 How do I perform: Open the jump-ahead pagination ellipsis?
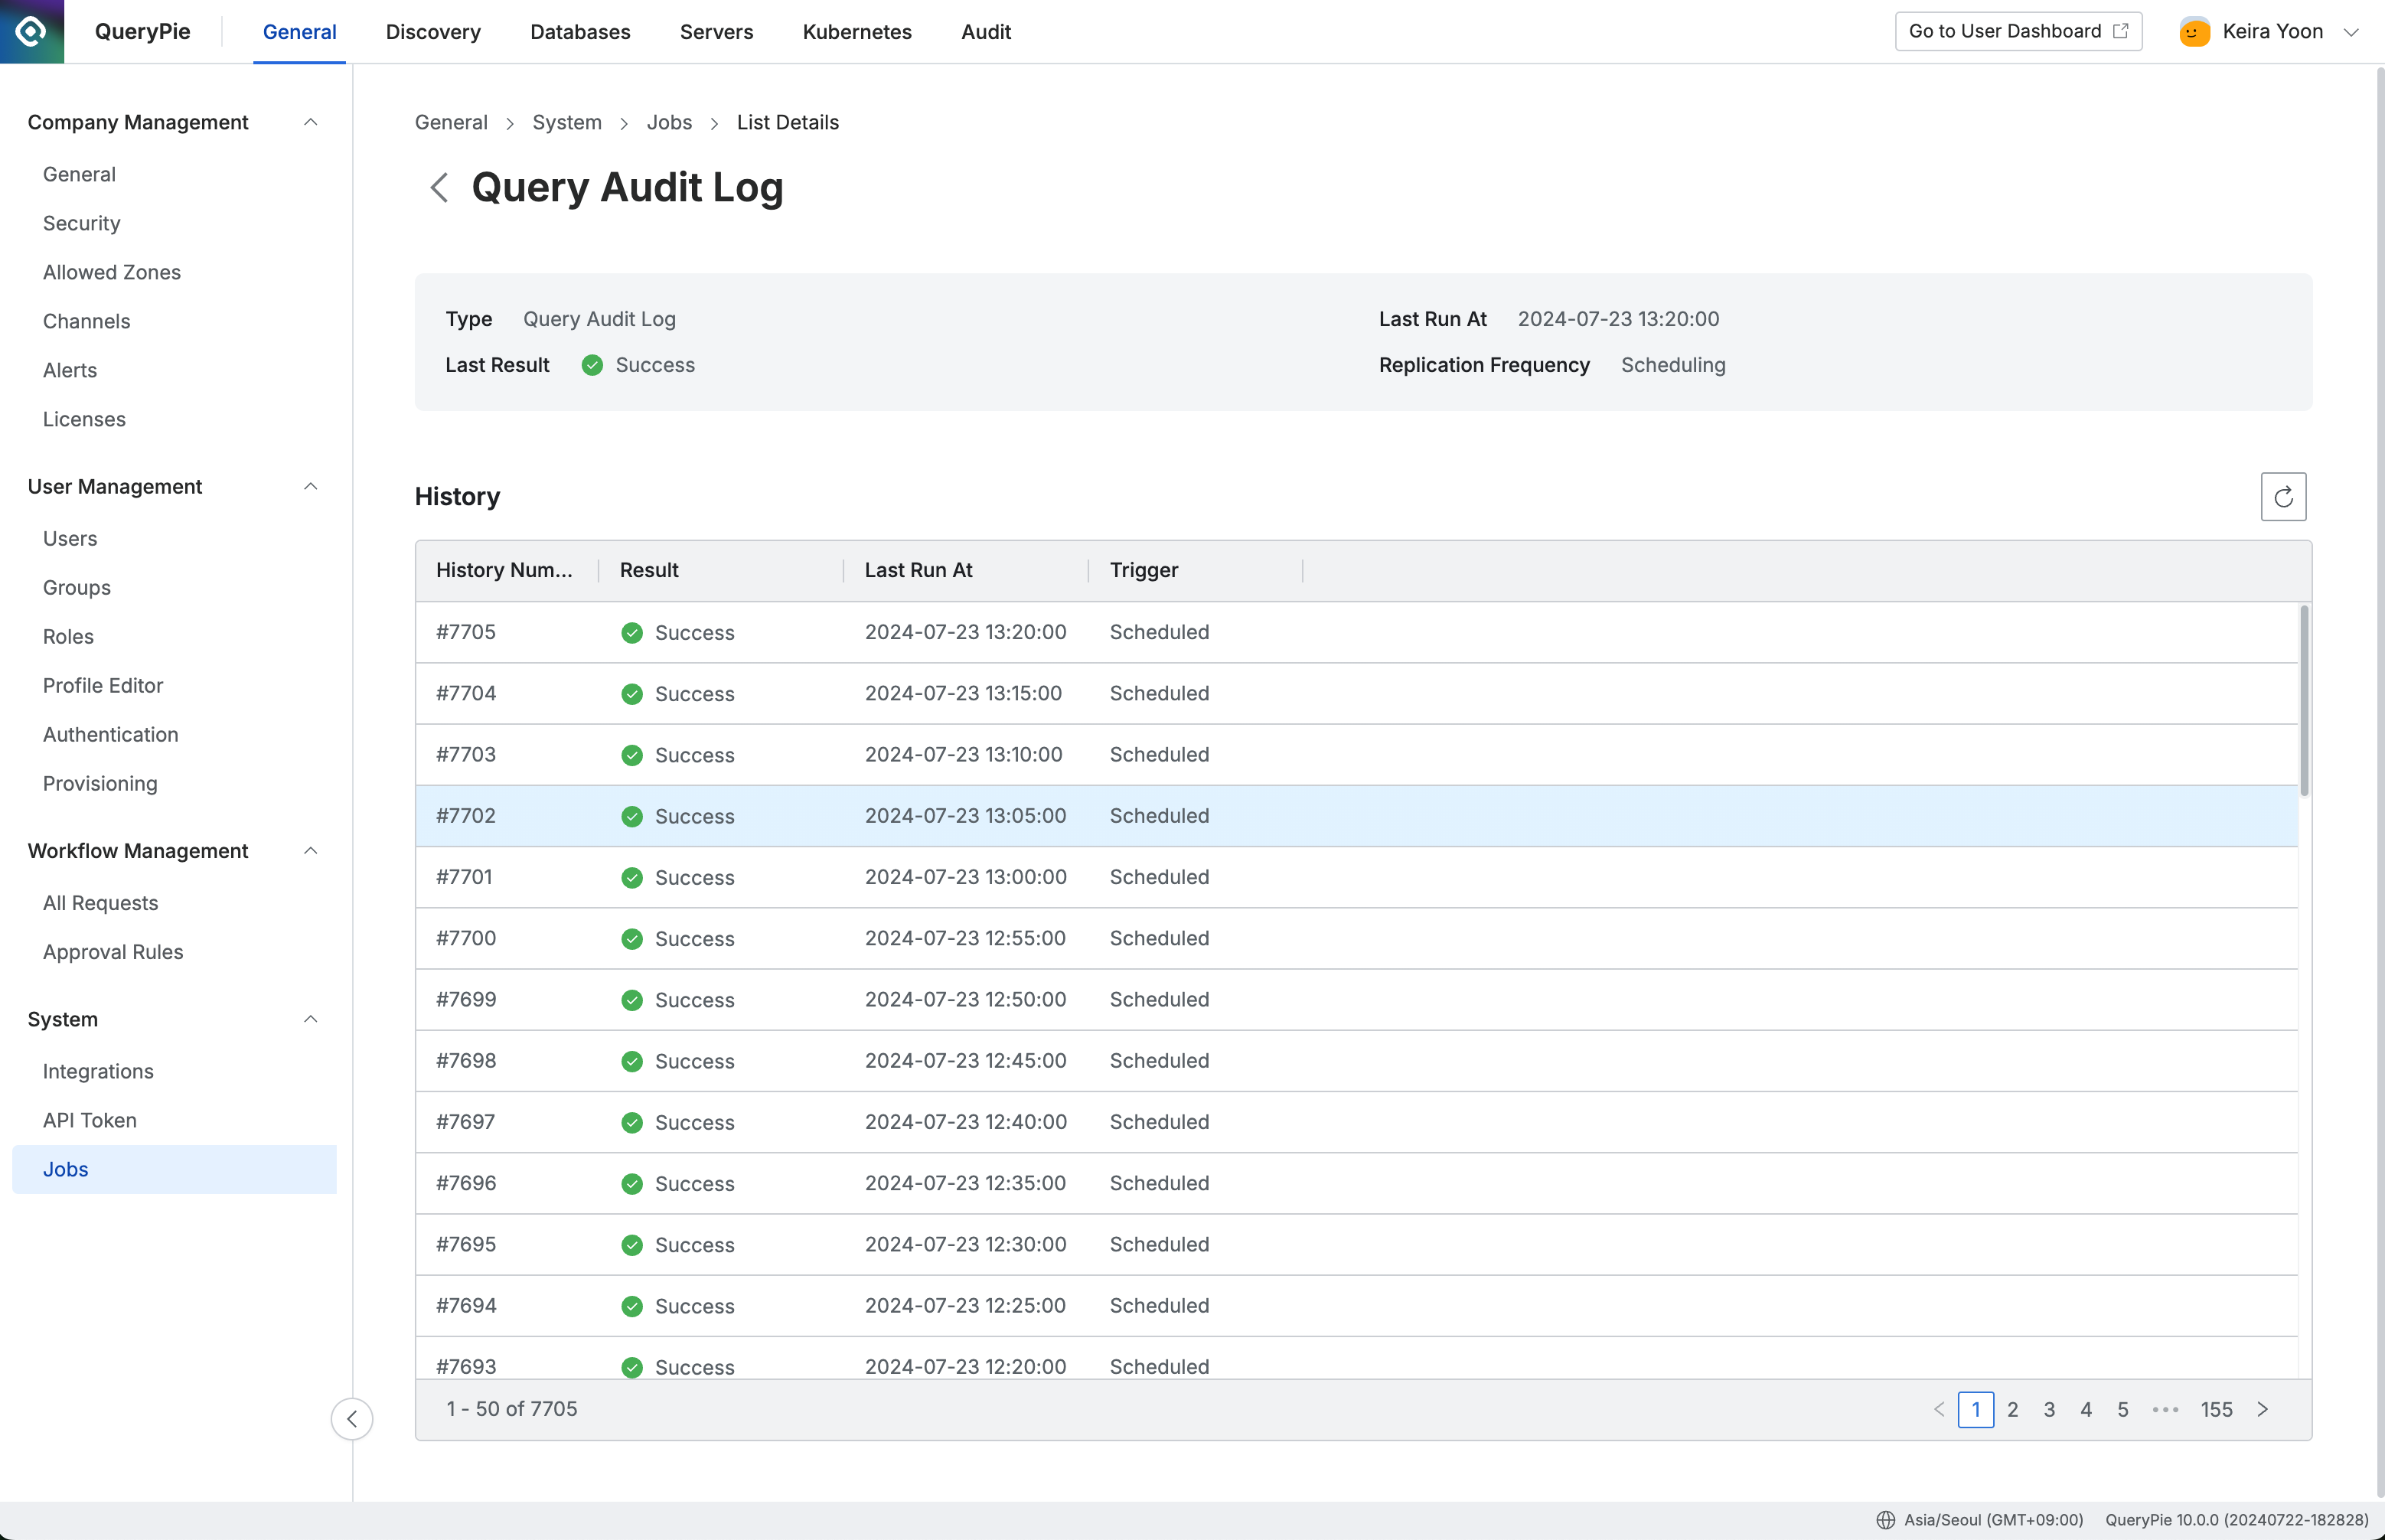[x=2165, y=1409]
